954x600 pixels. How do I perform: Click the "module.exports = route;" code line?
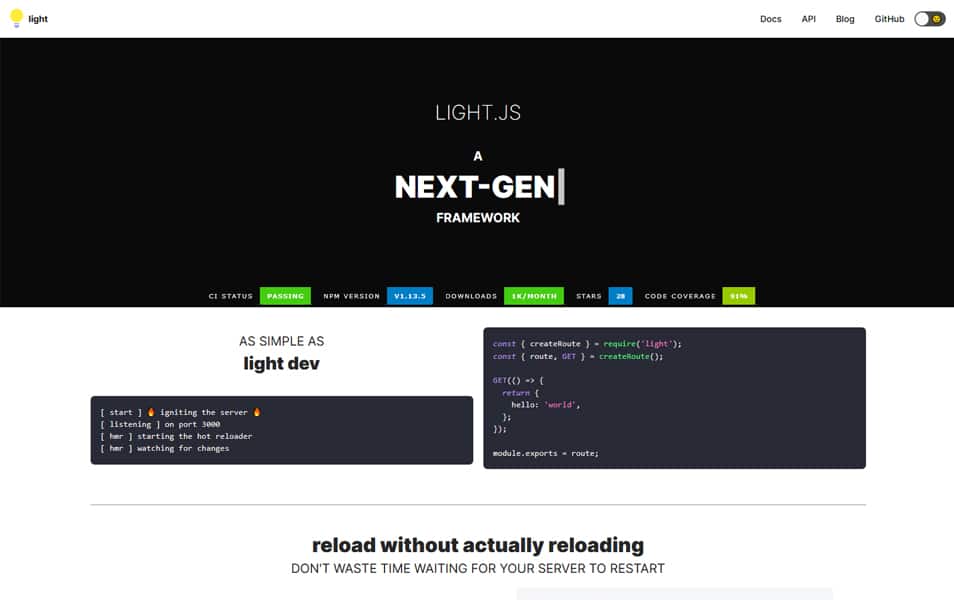[545, 453]
